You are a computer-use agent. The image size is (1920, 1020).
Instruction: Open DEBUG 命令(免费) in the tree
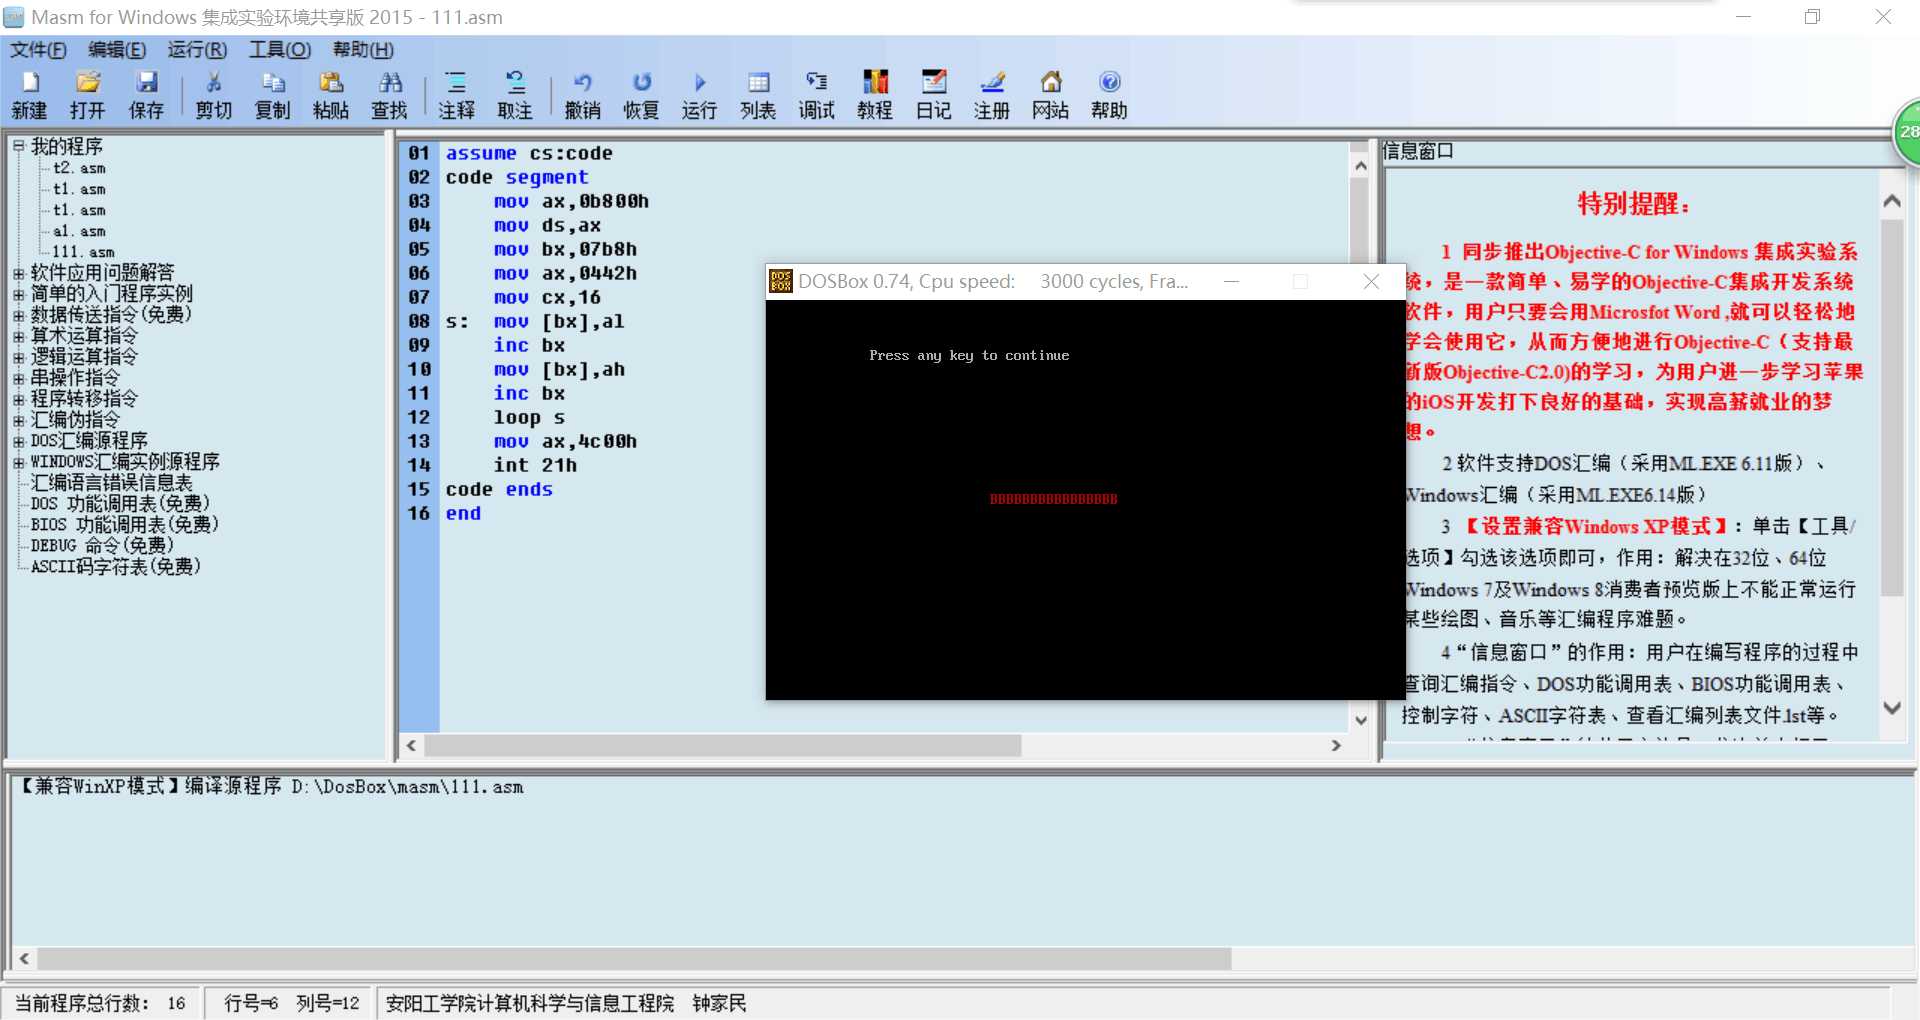point(102,546)
